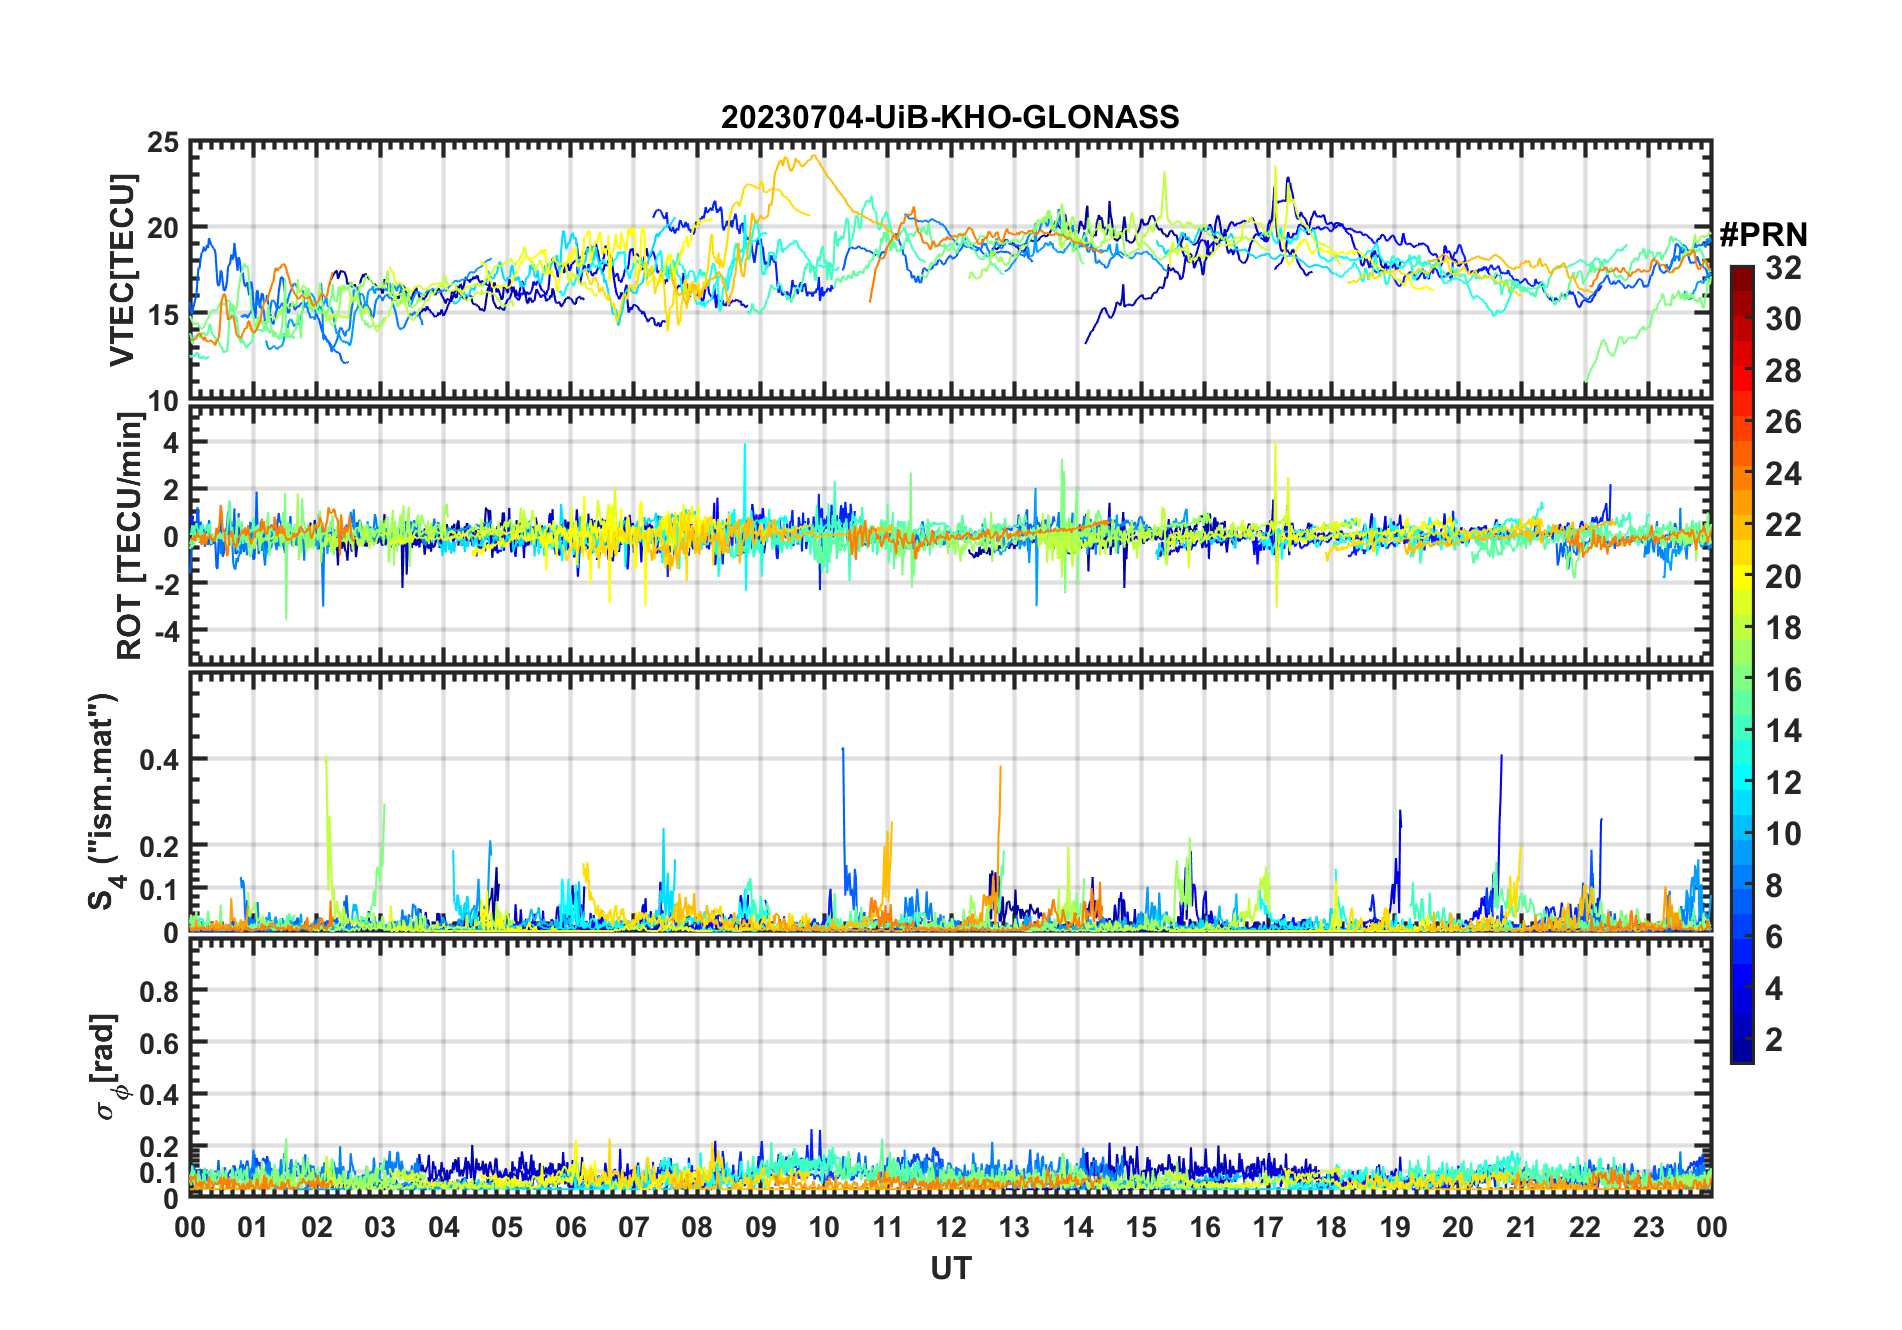The image size is (1902, 1330).
Task: Click S4 axis tick label 0.4
Action: [x=160, y=760]
